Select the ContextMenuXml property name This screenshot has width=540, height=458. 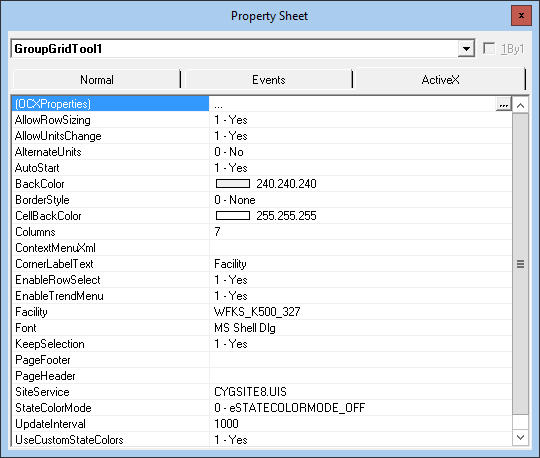[x=55, y=248]
